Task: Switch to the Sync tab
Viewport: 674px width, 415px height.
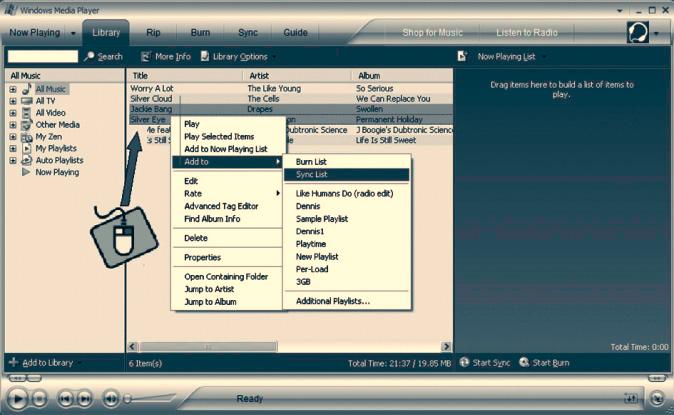Action: (248, 33)
